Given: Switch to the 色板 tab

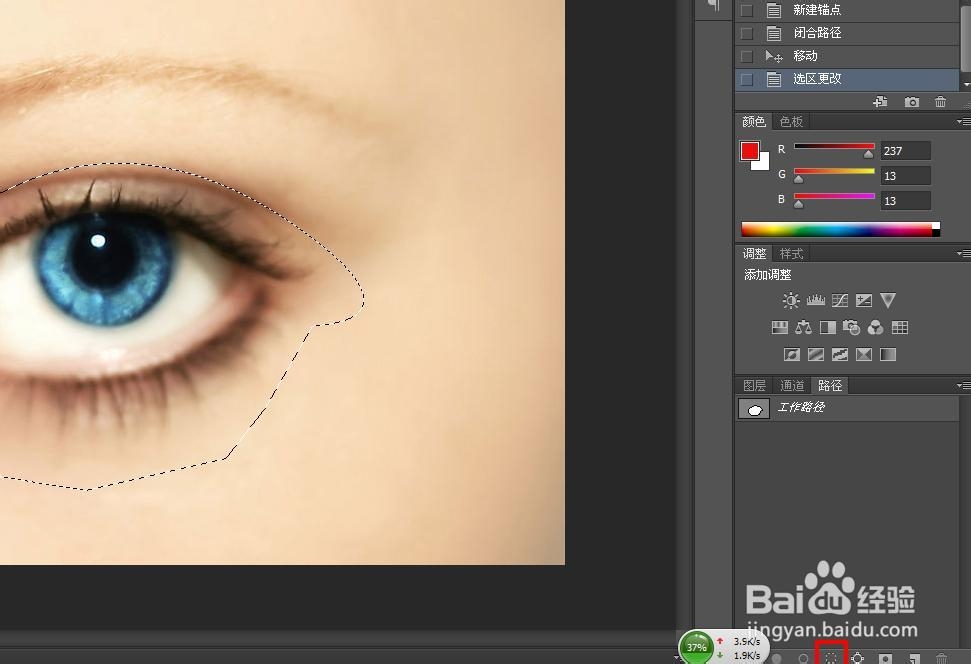Looking at the screenshot, I should (x=791, y=121).
